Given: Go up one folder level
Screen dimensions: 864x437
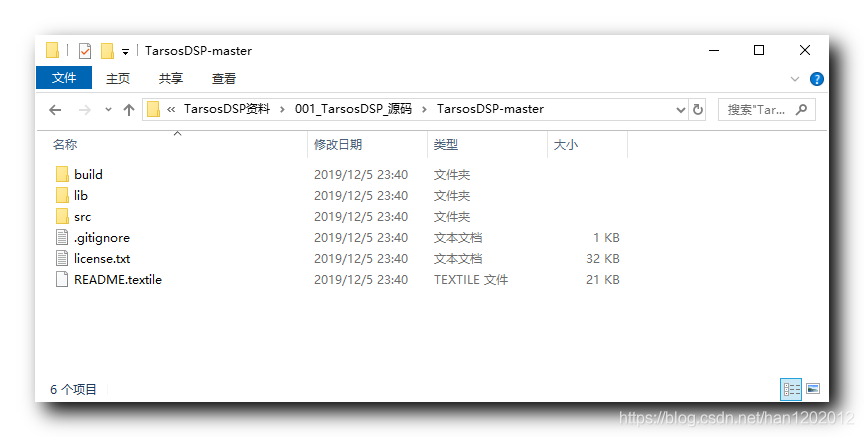Looking at the screenshot, I should [129, 110].
